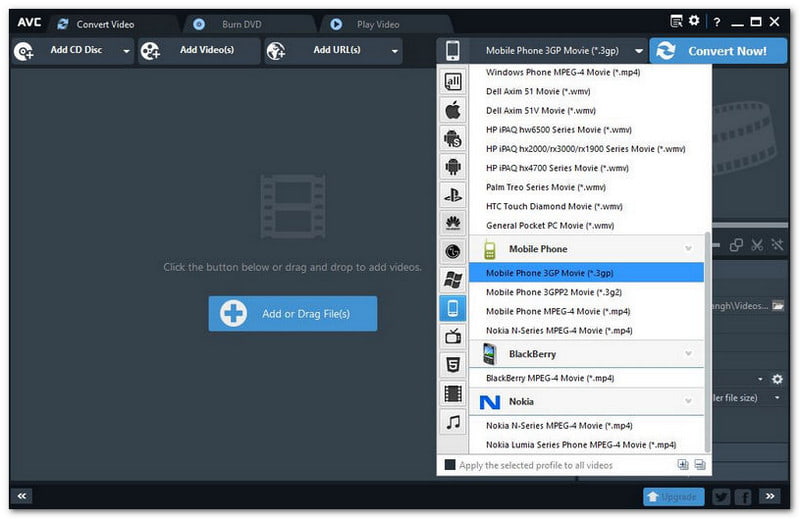Select the highlighted mobile phone category icon
This screenshot has height=519, width=800.
[x=453, y=308]
